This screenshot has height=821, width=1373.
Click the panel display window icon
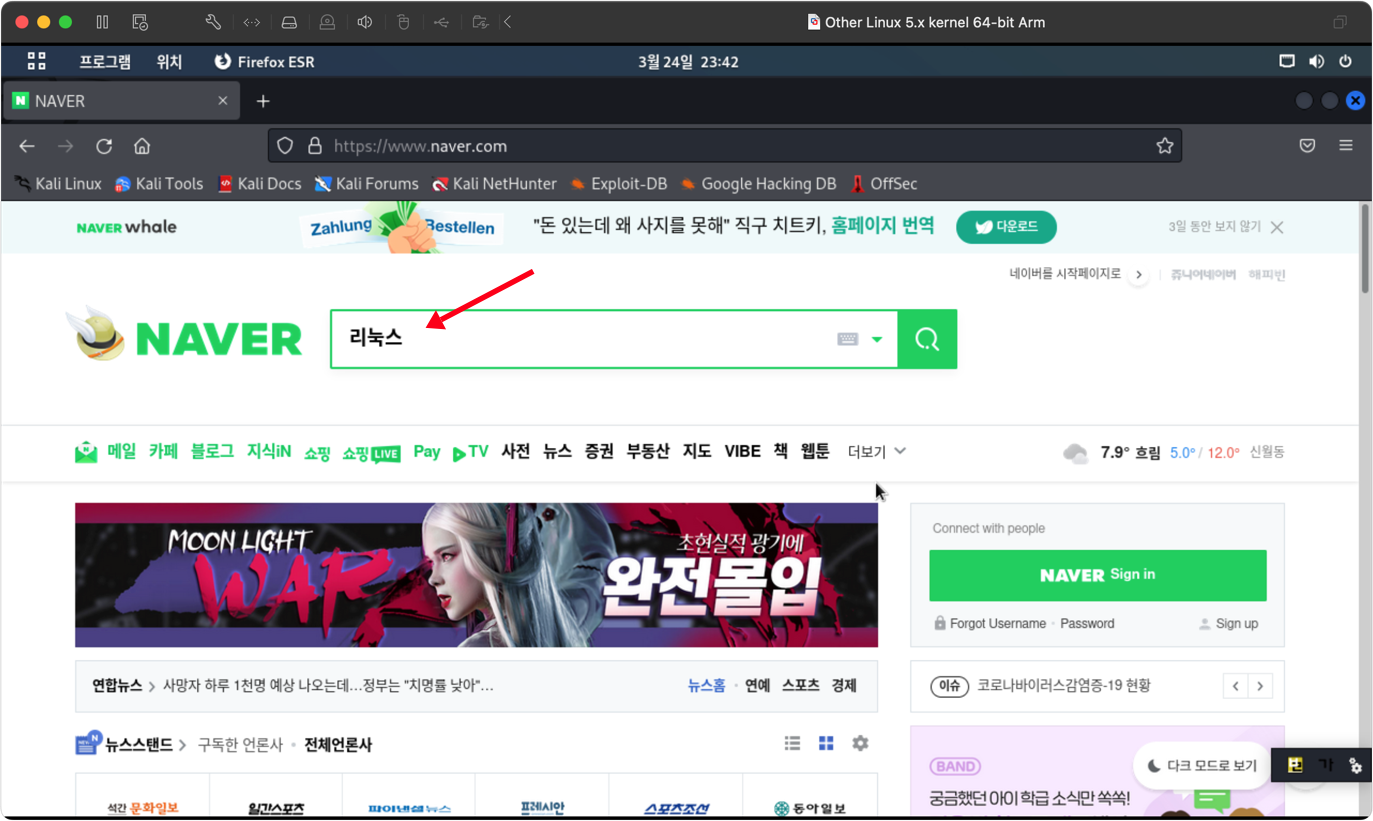[1287, 61]
